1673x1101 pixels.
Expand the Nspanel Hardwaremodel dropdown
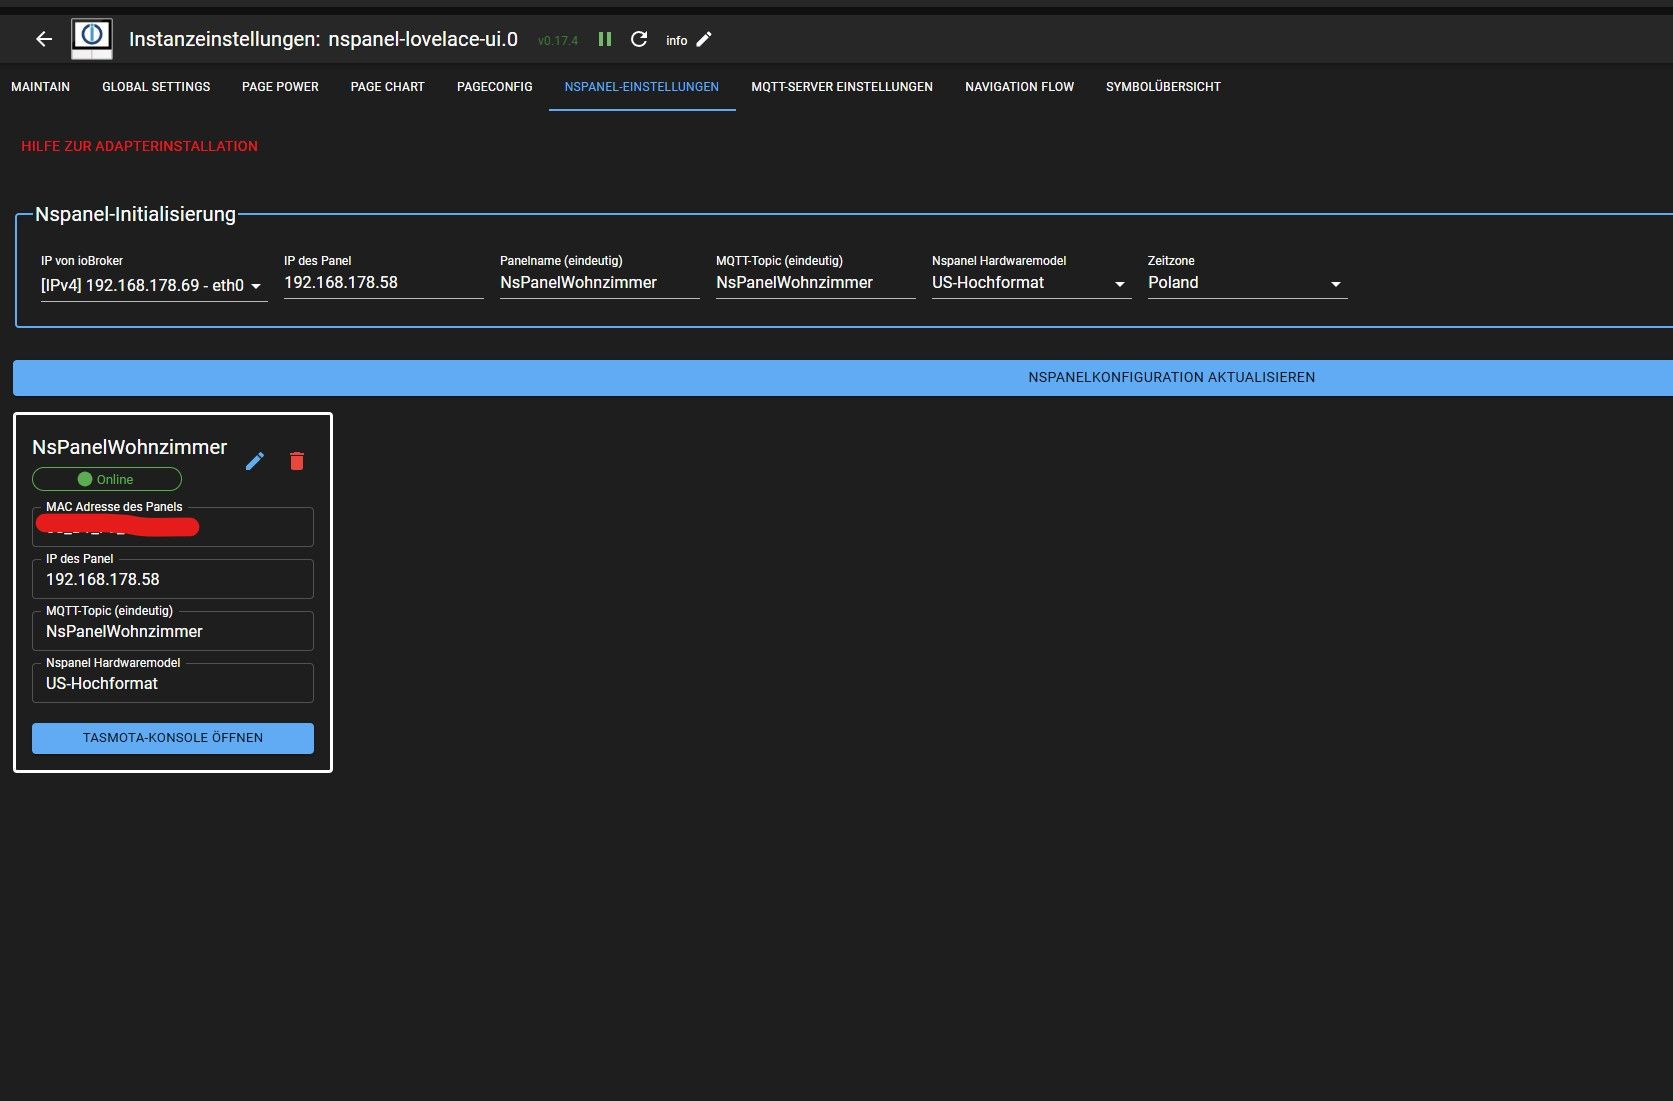point(1030,283)
